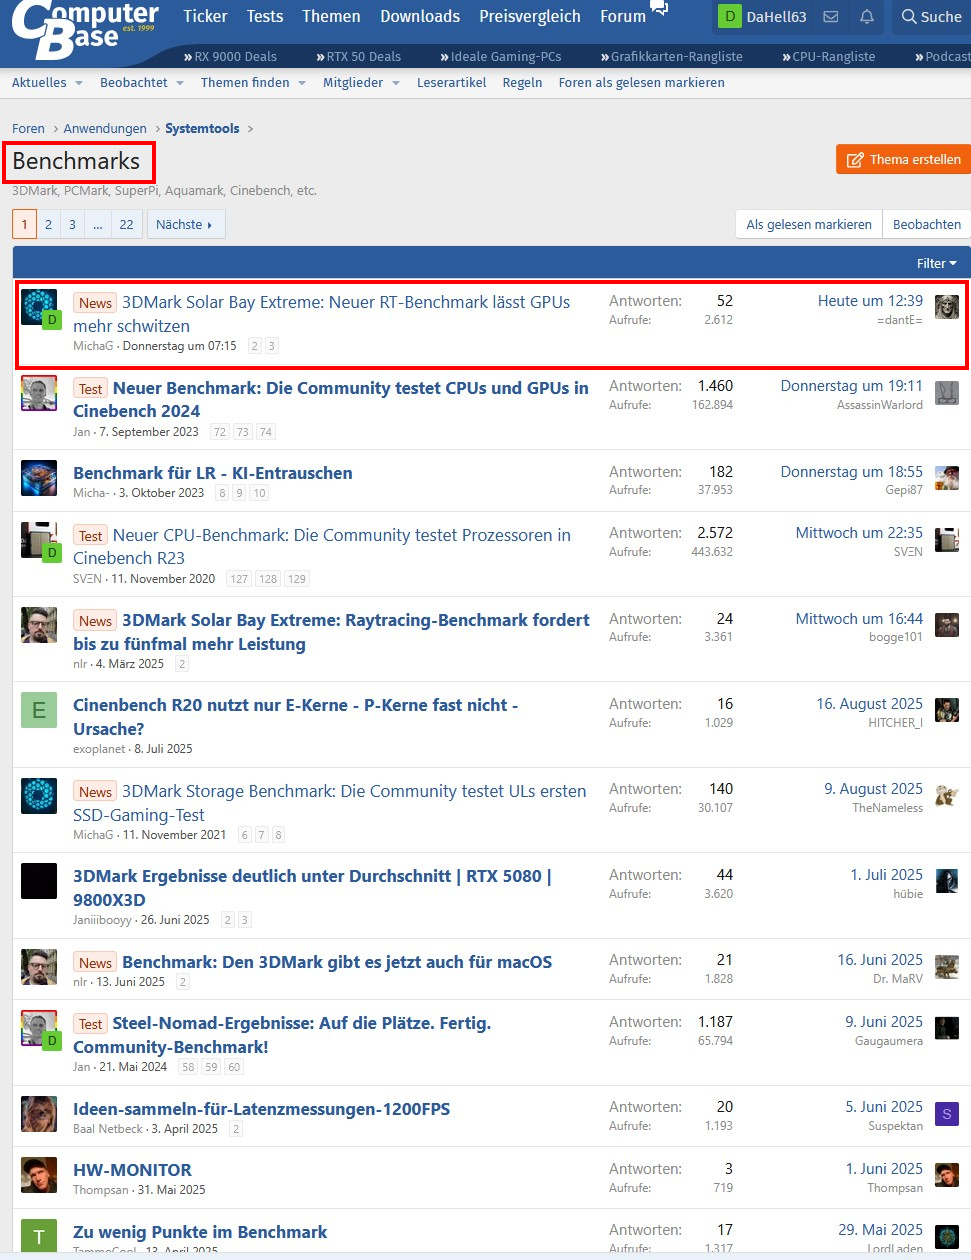Open the inbox envelope icon
971x1260 pixels.
(x=831, y=17)
